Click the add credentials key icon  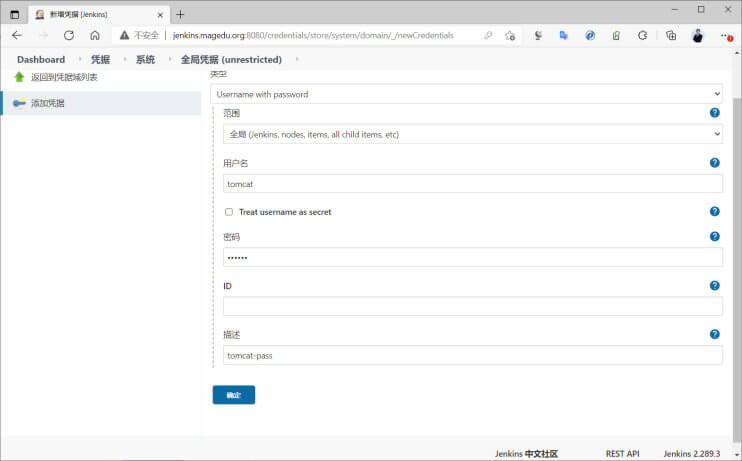point(19,103)
